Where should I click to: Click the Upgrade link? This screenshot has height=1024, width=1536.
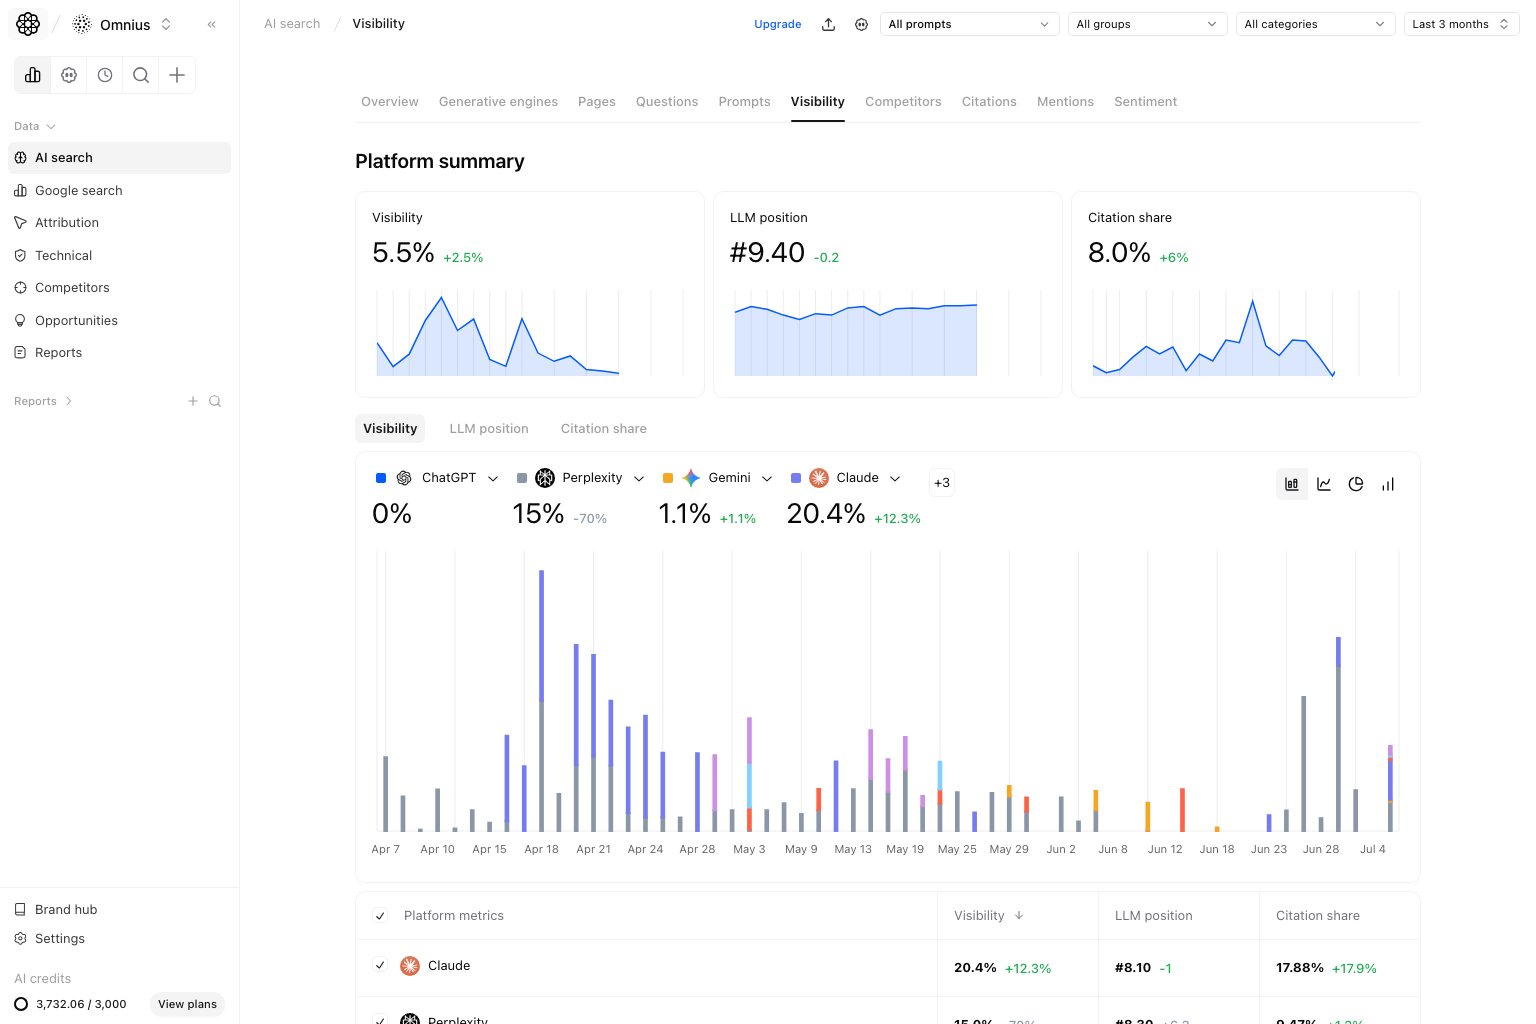coord(778,24)
